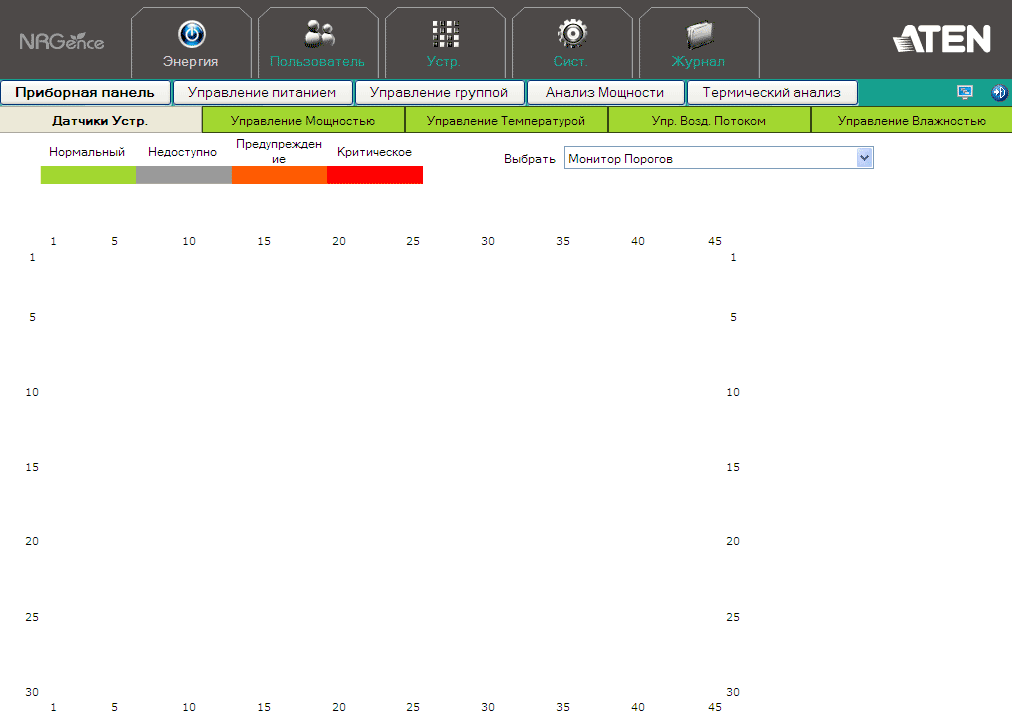Click the green Нормальный legend swatch
This screenshot has height=716, width=1012.
pos(88,175)
